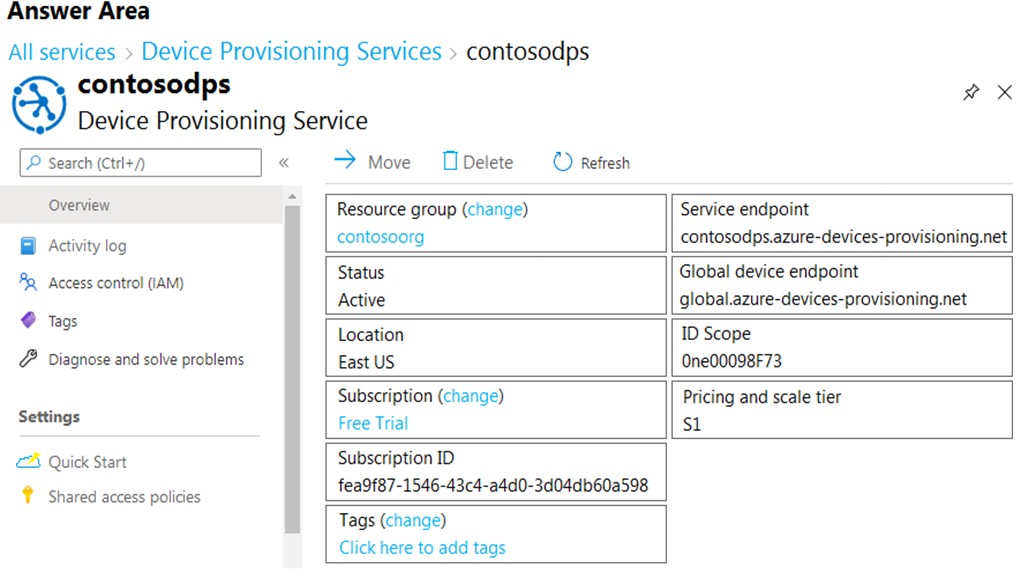
Task: Click the Move toolbar button
Action: point(372,161)
